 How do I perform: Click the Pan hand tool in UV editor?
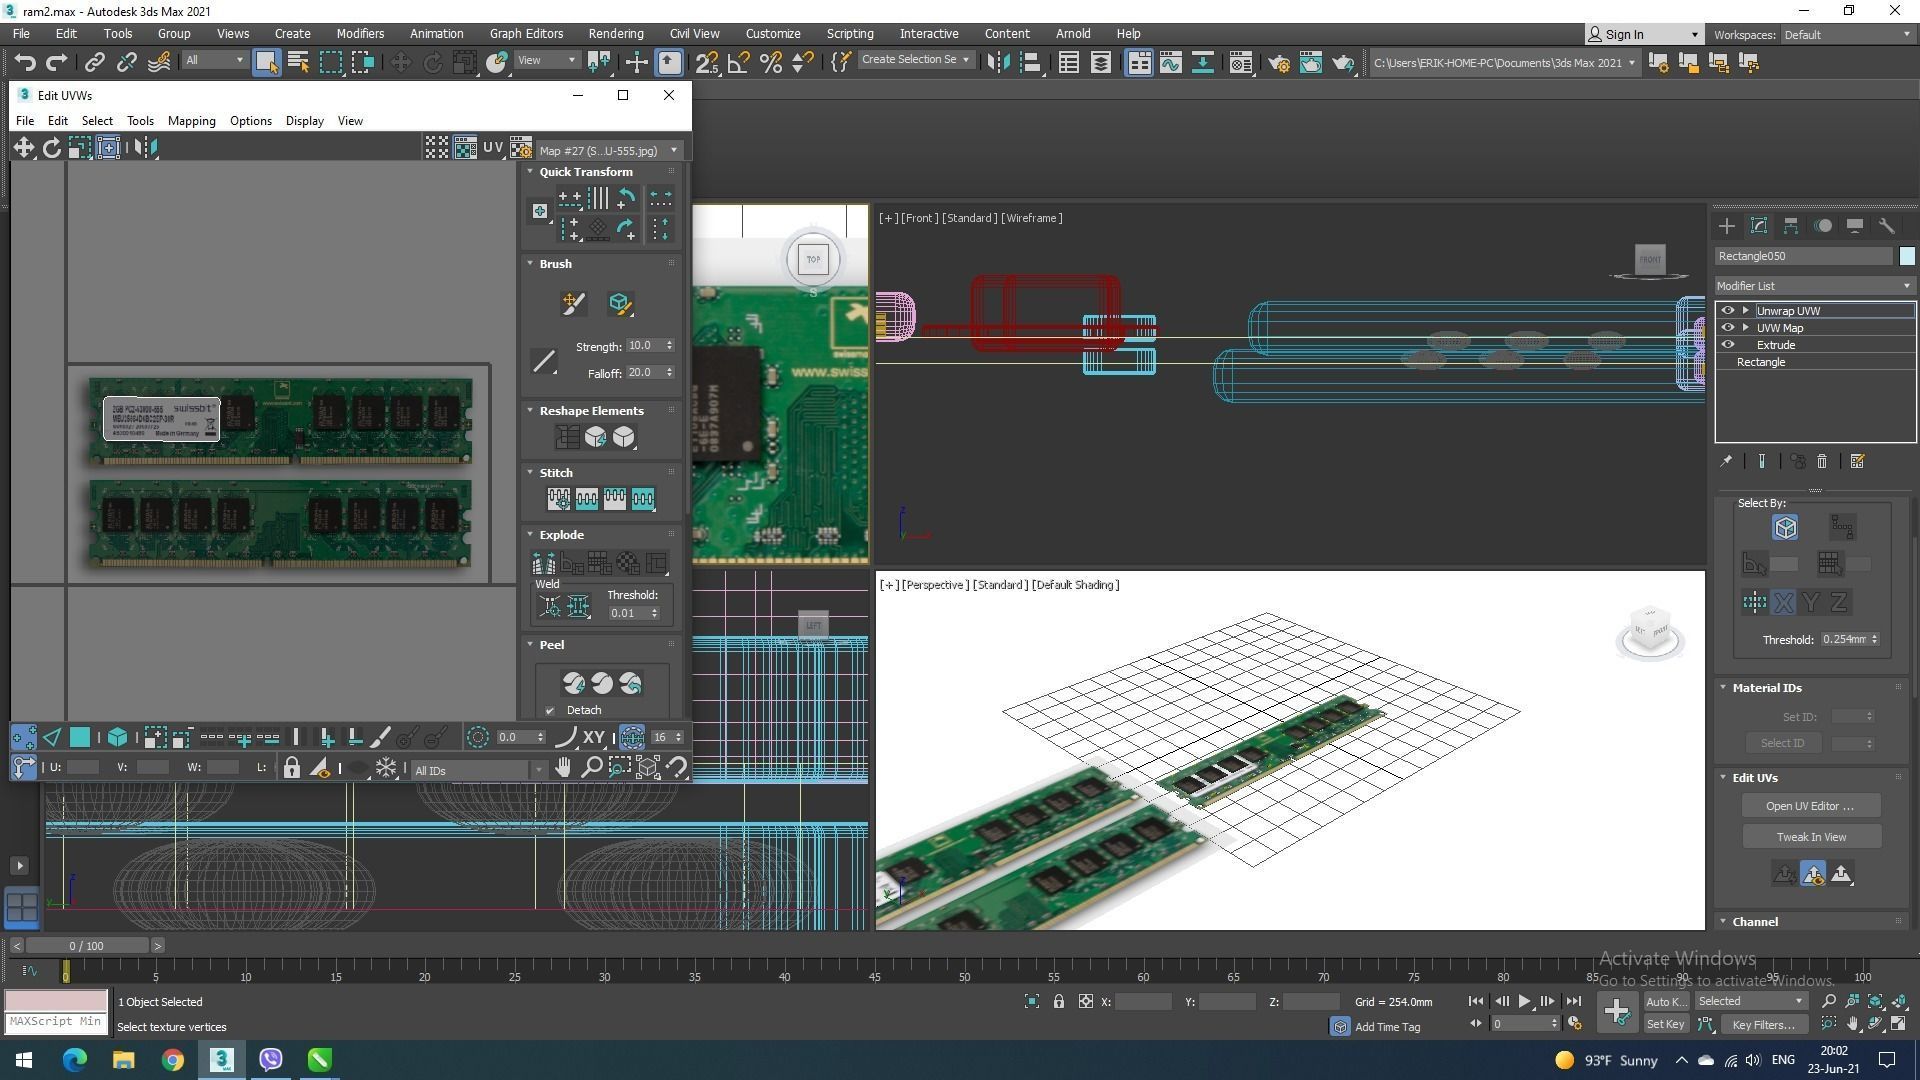(563, 768)
